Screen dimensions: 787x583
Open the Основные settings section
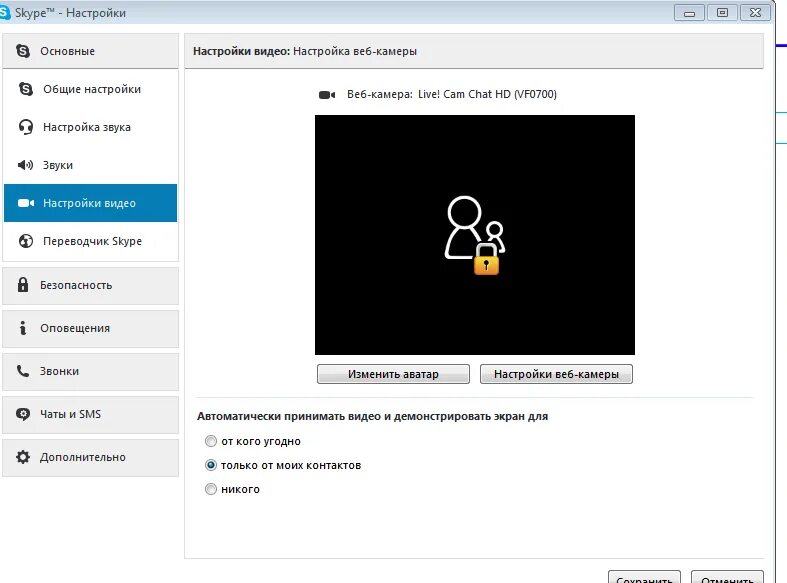coord(90,51)
